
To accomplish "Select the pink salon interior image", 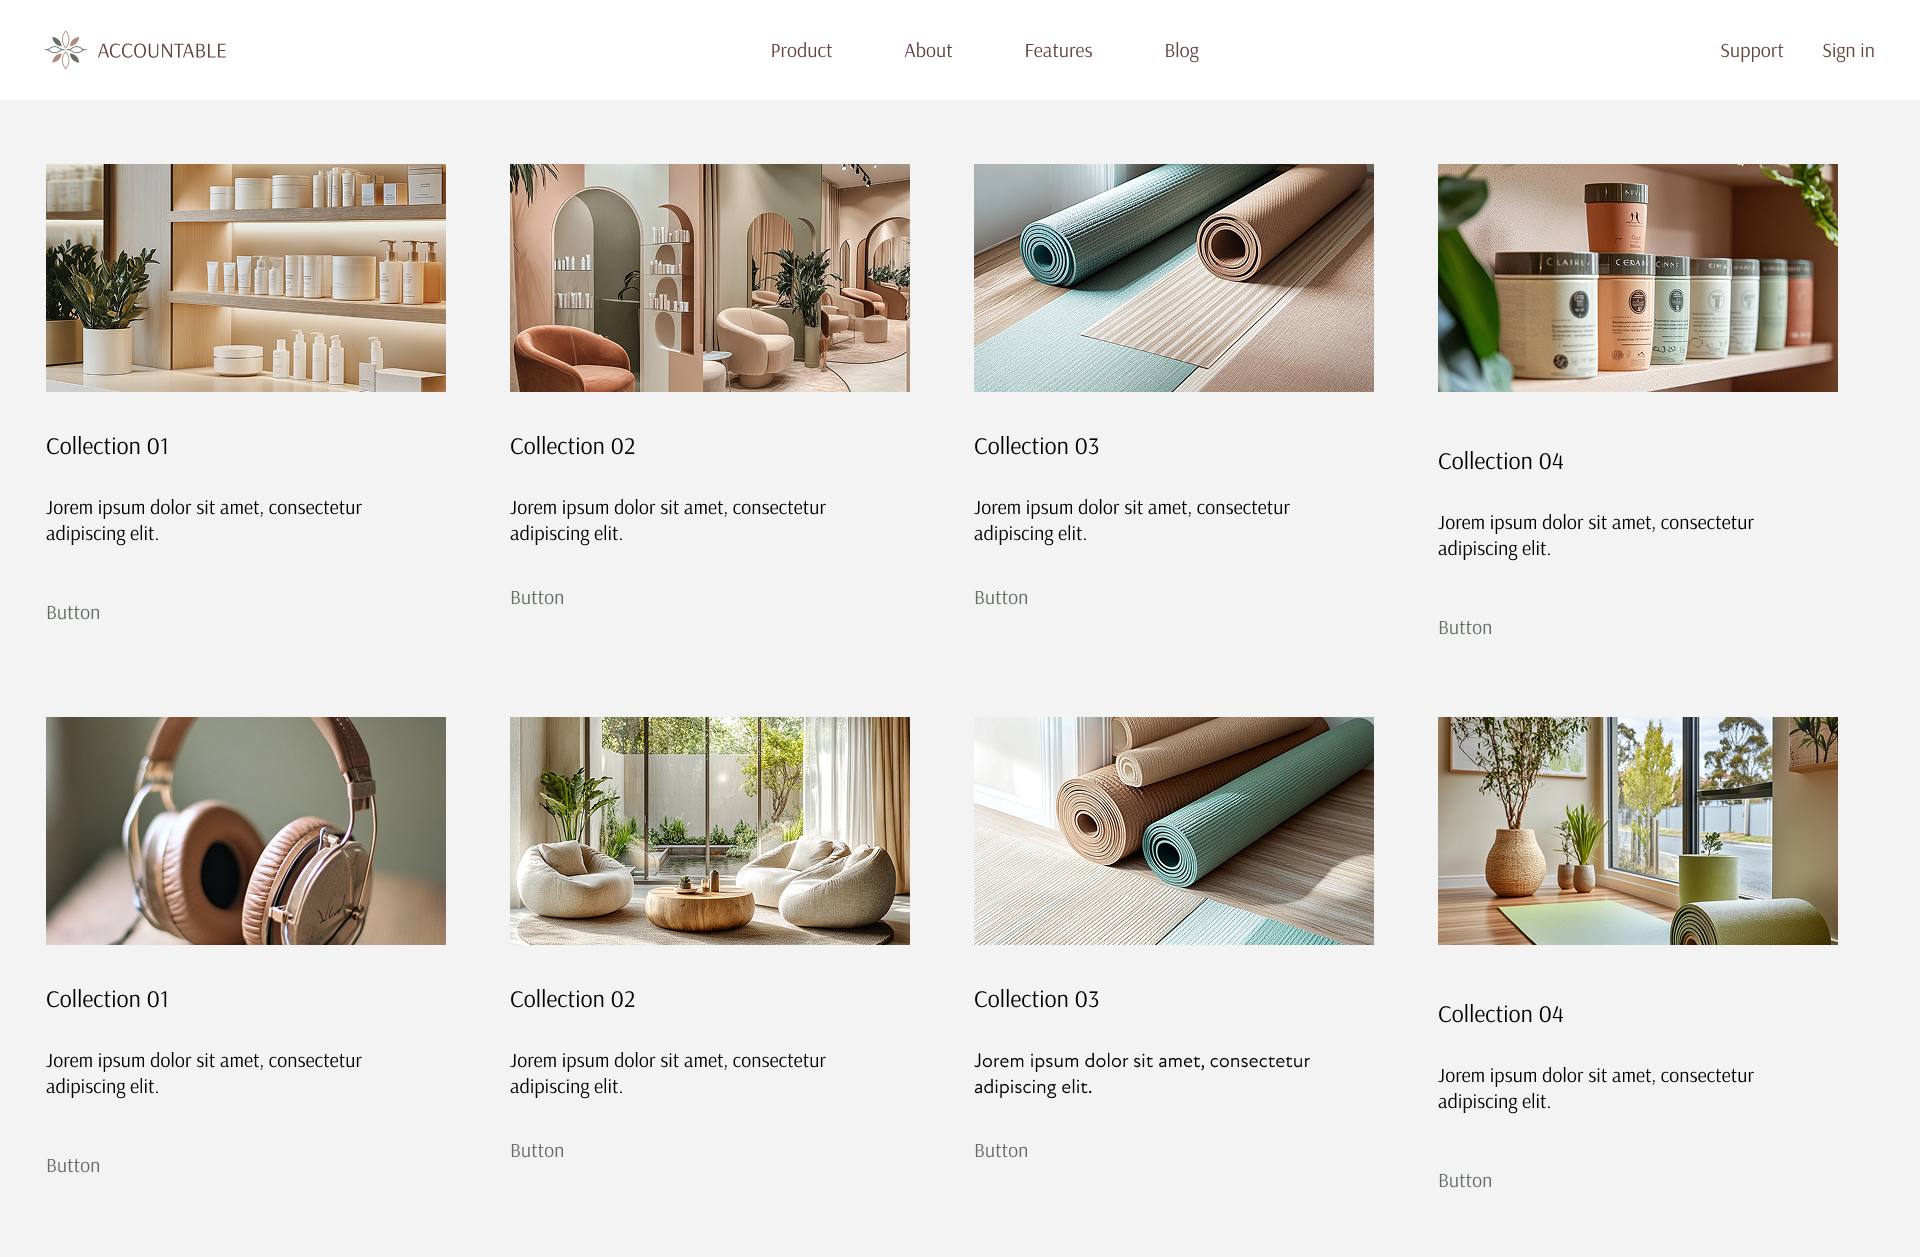I will [710, 278].
